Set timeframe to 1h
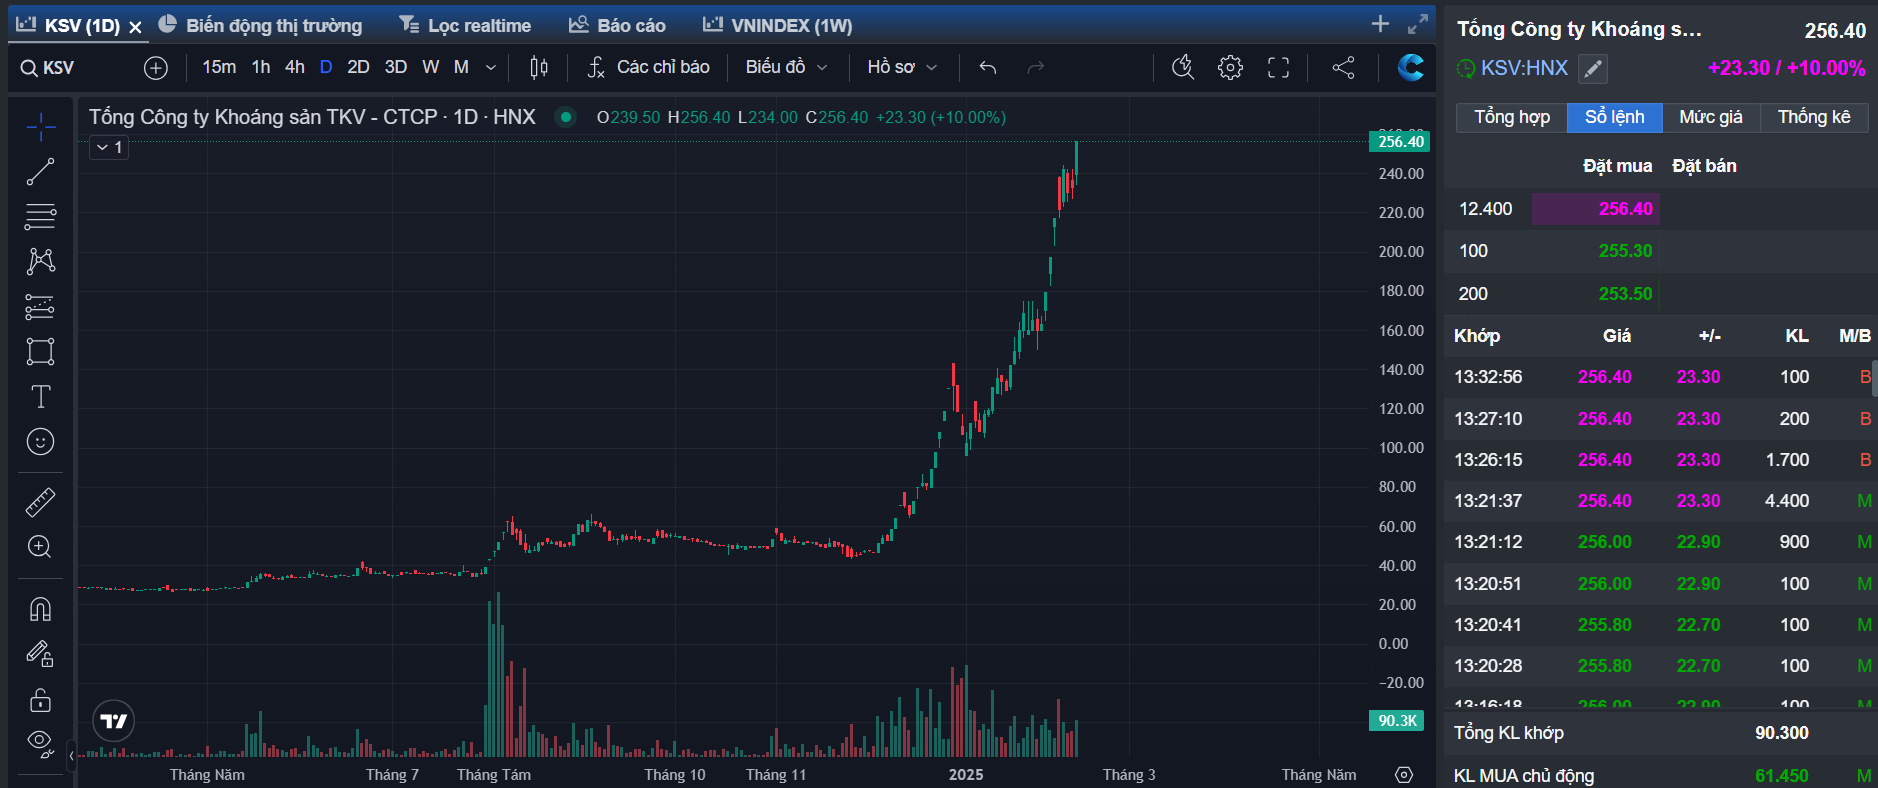 click(261, 67)
